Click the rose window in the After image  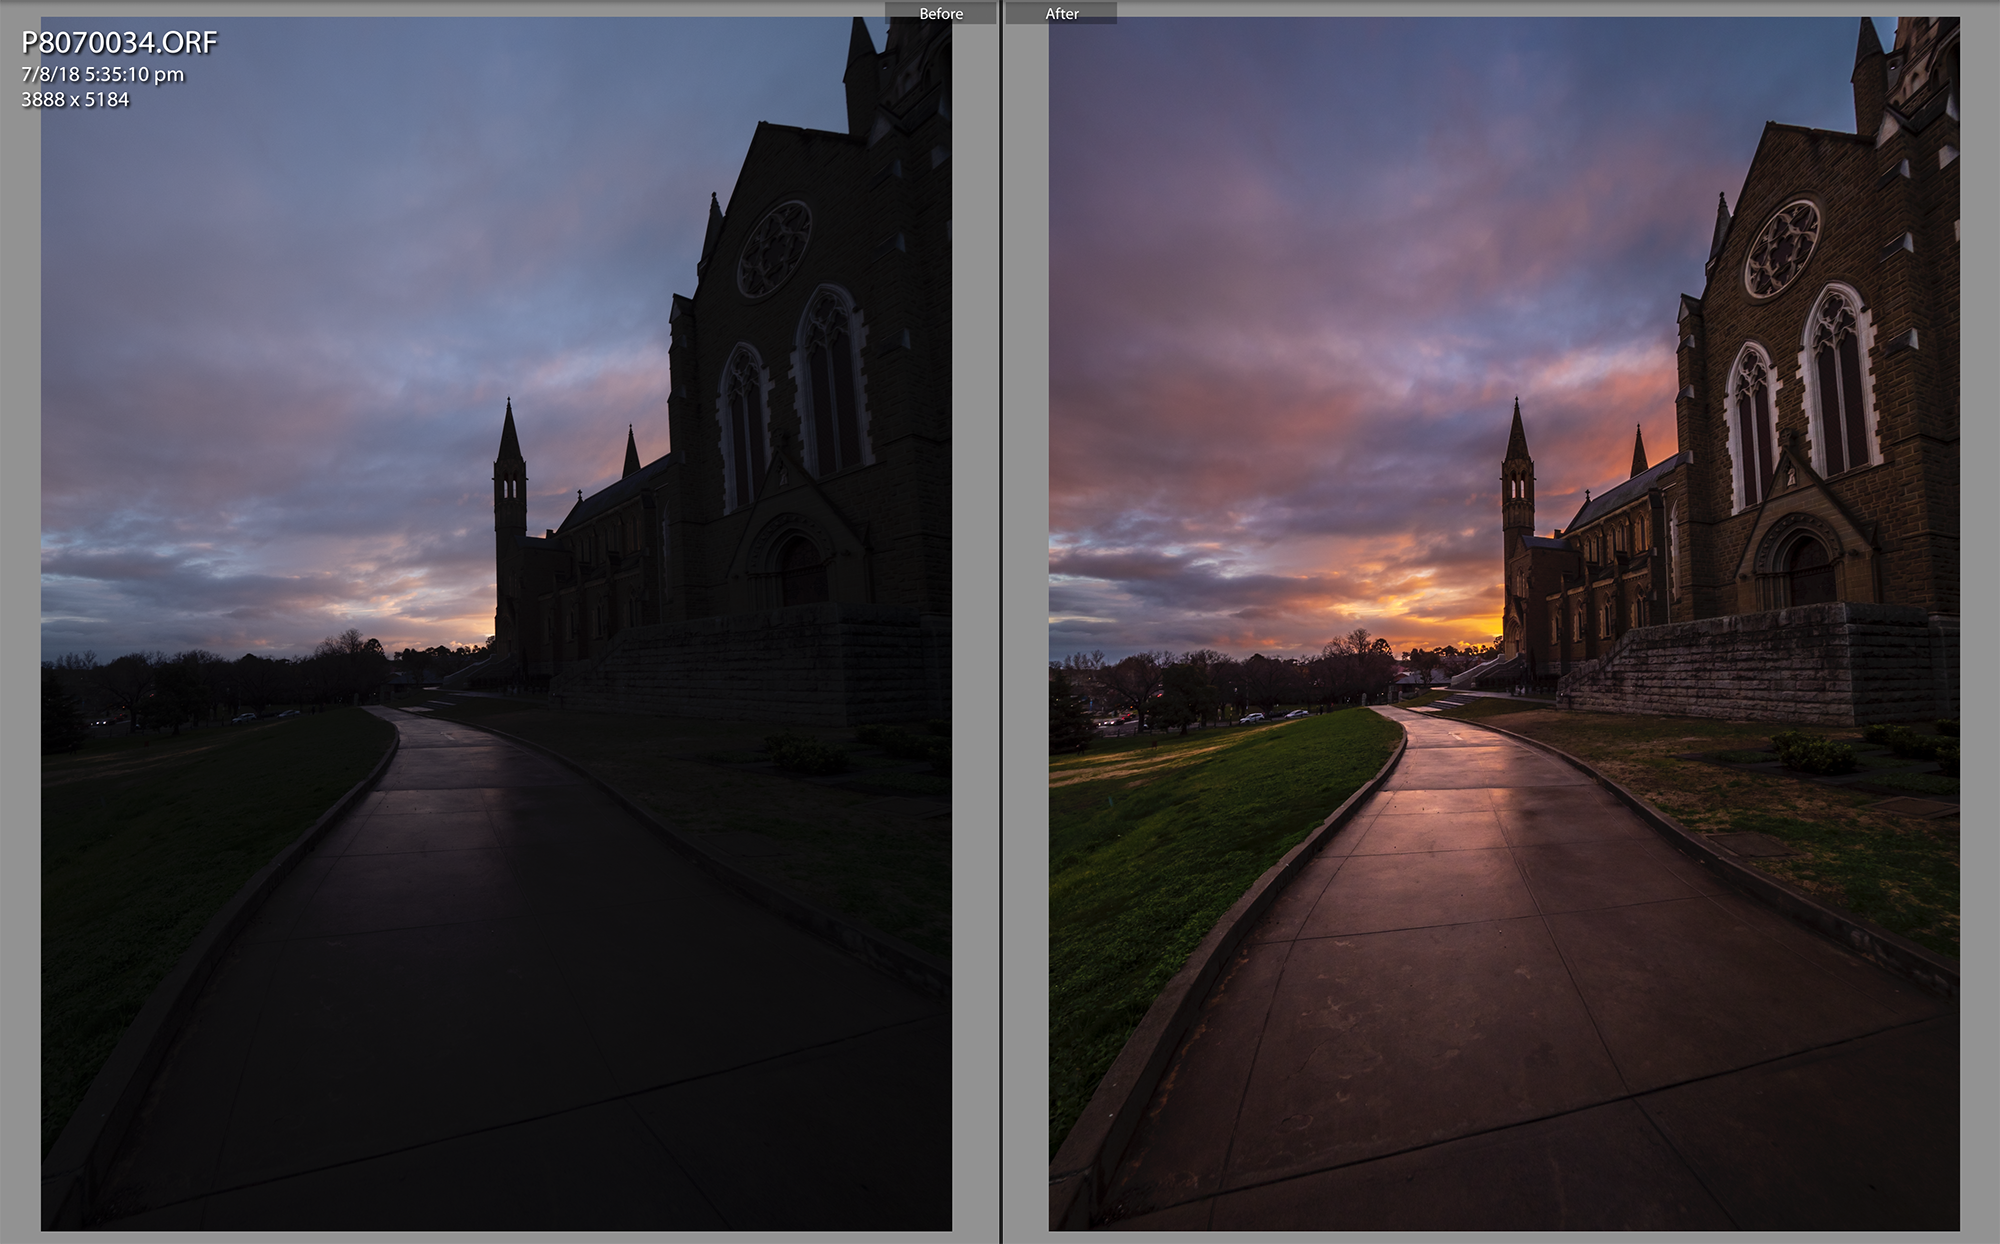pos(1782,249)
